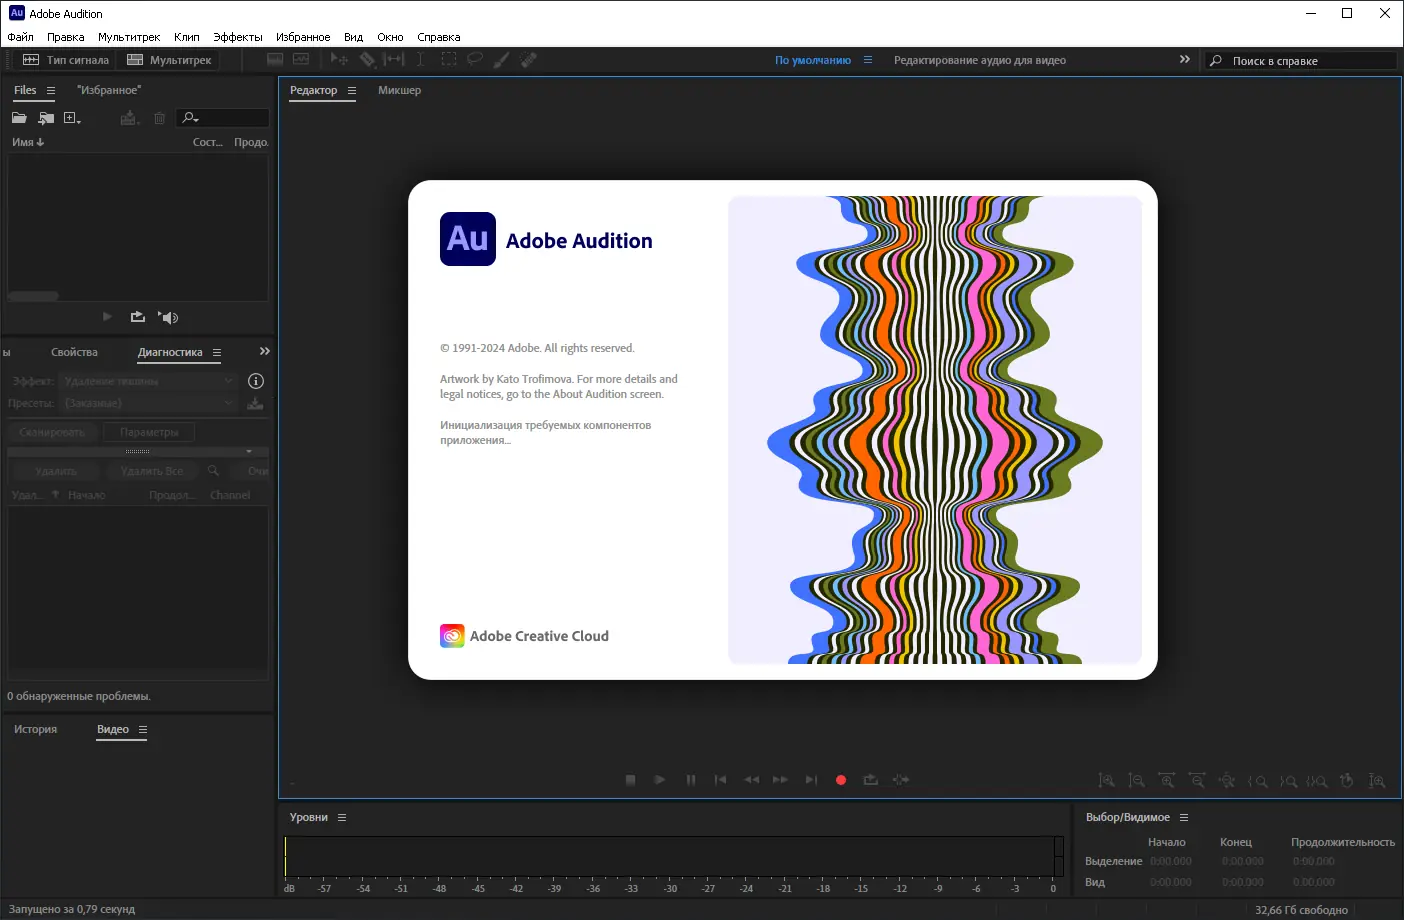Click the Open File folder icon
Image resolution: width=1404 pixels, height=920 pixels.
(x=19, y=118)
